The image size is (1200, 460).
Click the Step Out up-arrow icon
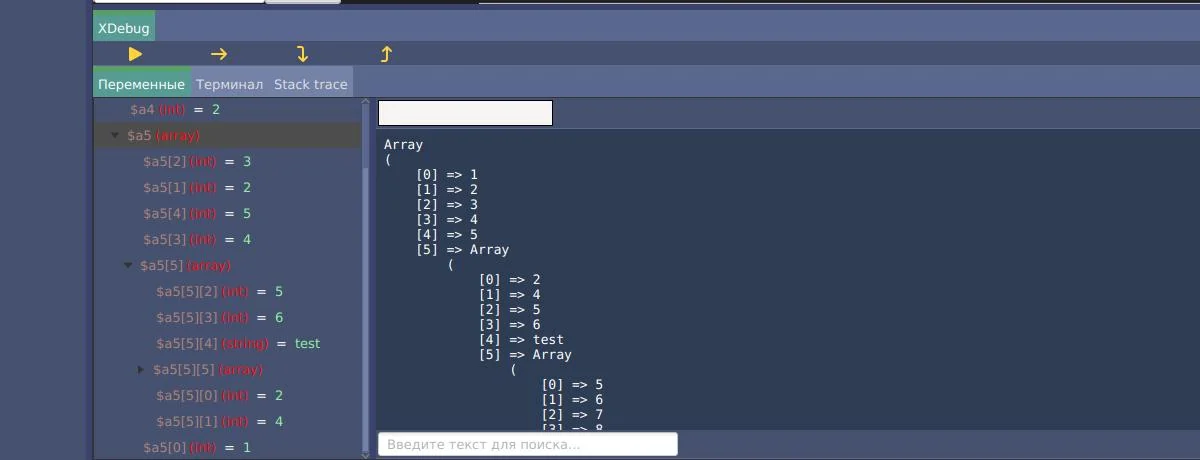(386, 54)
